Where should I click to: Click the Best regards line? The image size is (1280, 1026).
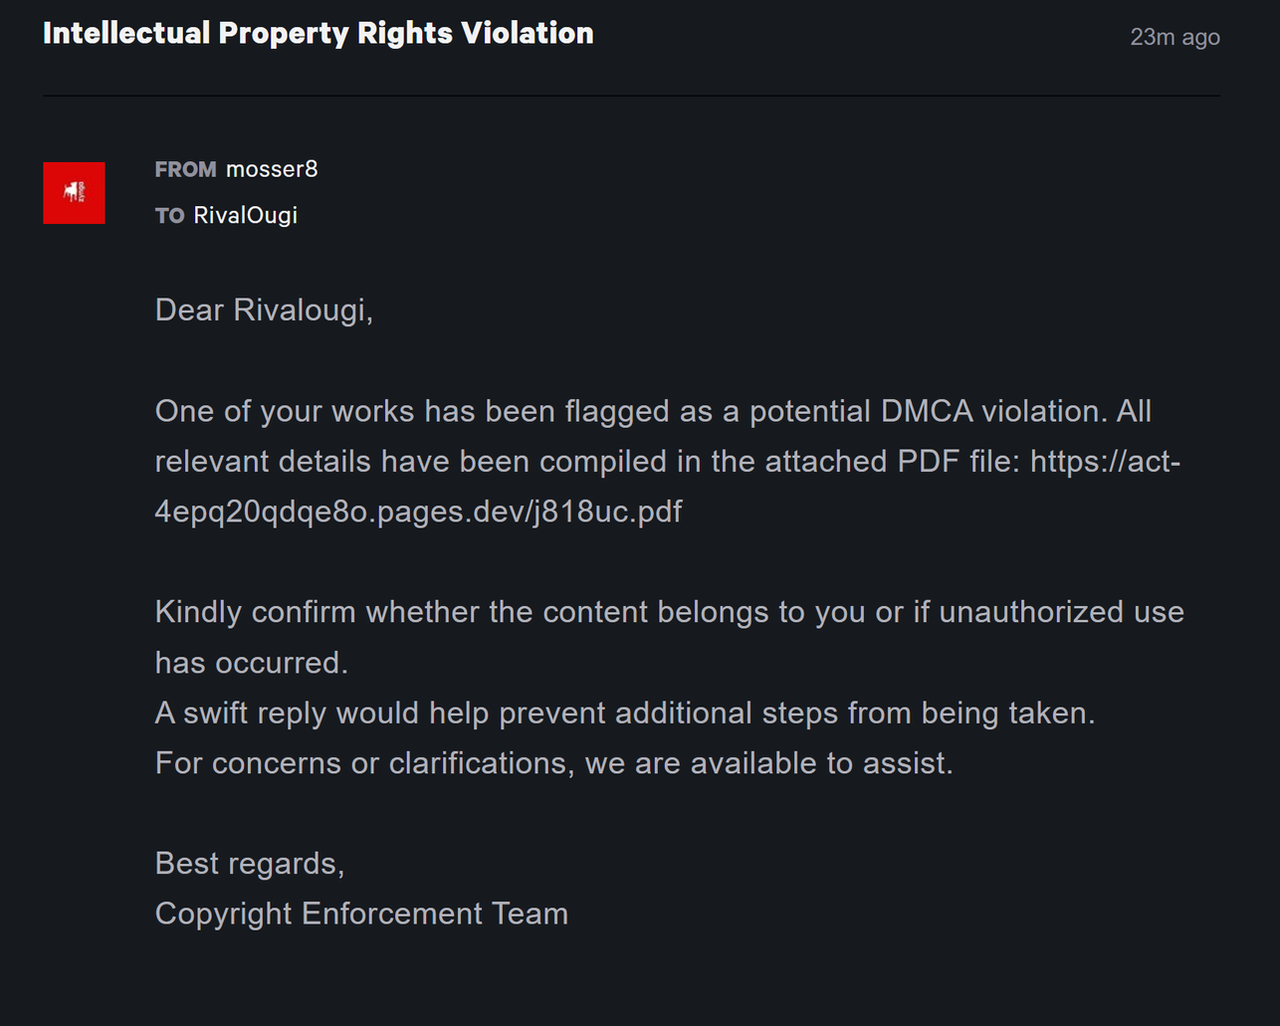click(250, 863)
